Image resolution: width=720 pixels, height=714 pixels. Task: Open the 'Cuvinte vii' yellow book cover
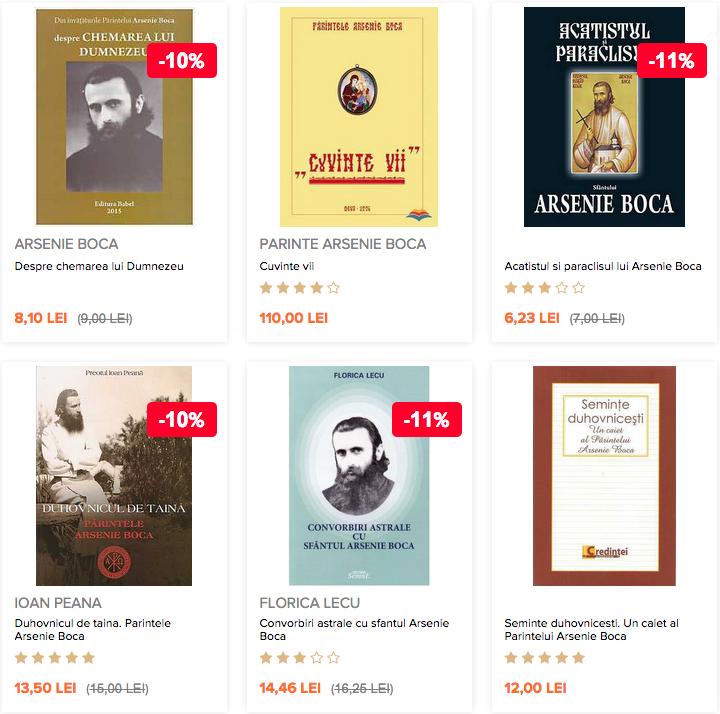[359, 117]
